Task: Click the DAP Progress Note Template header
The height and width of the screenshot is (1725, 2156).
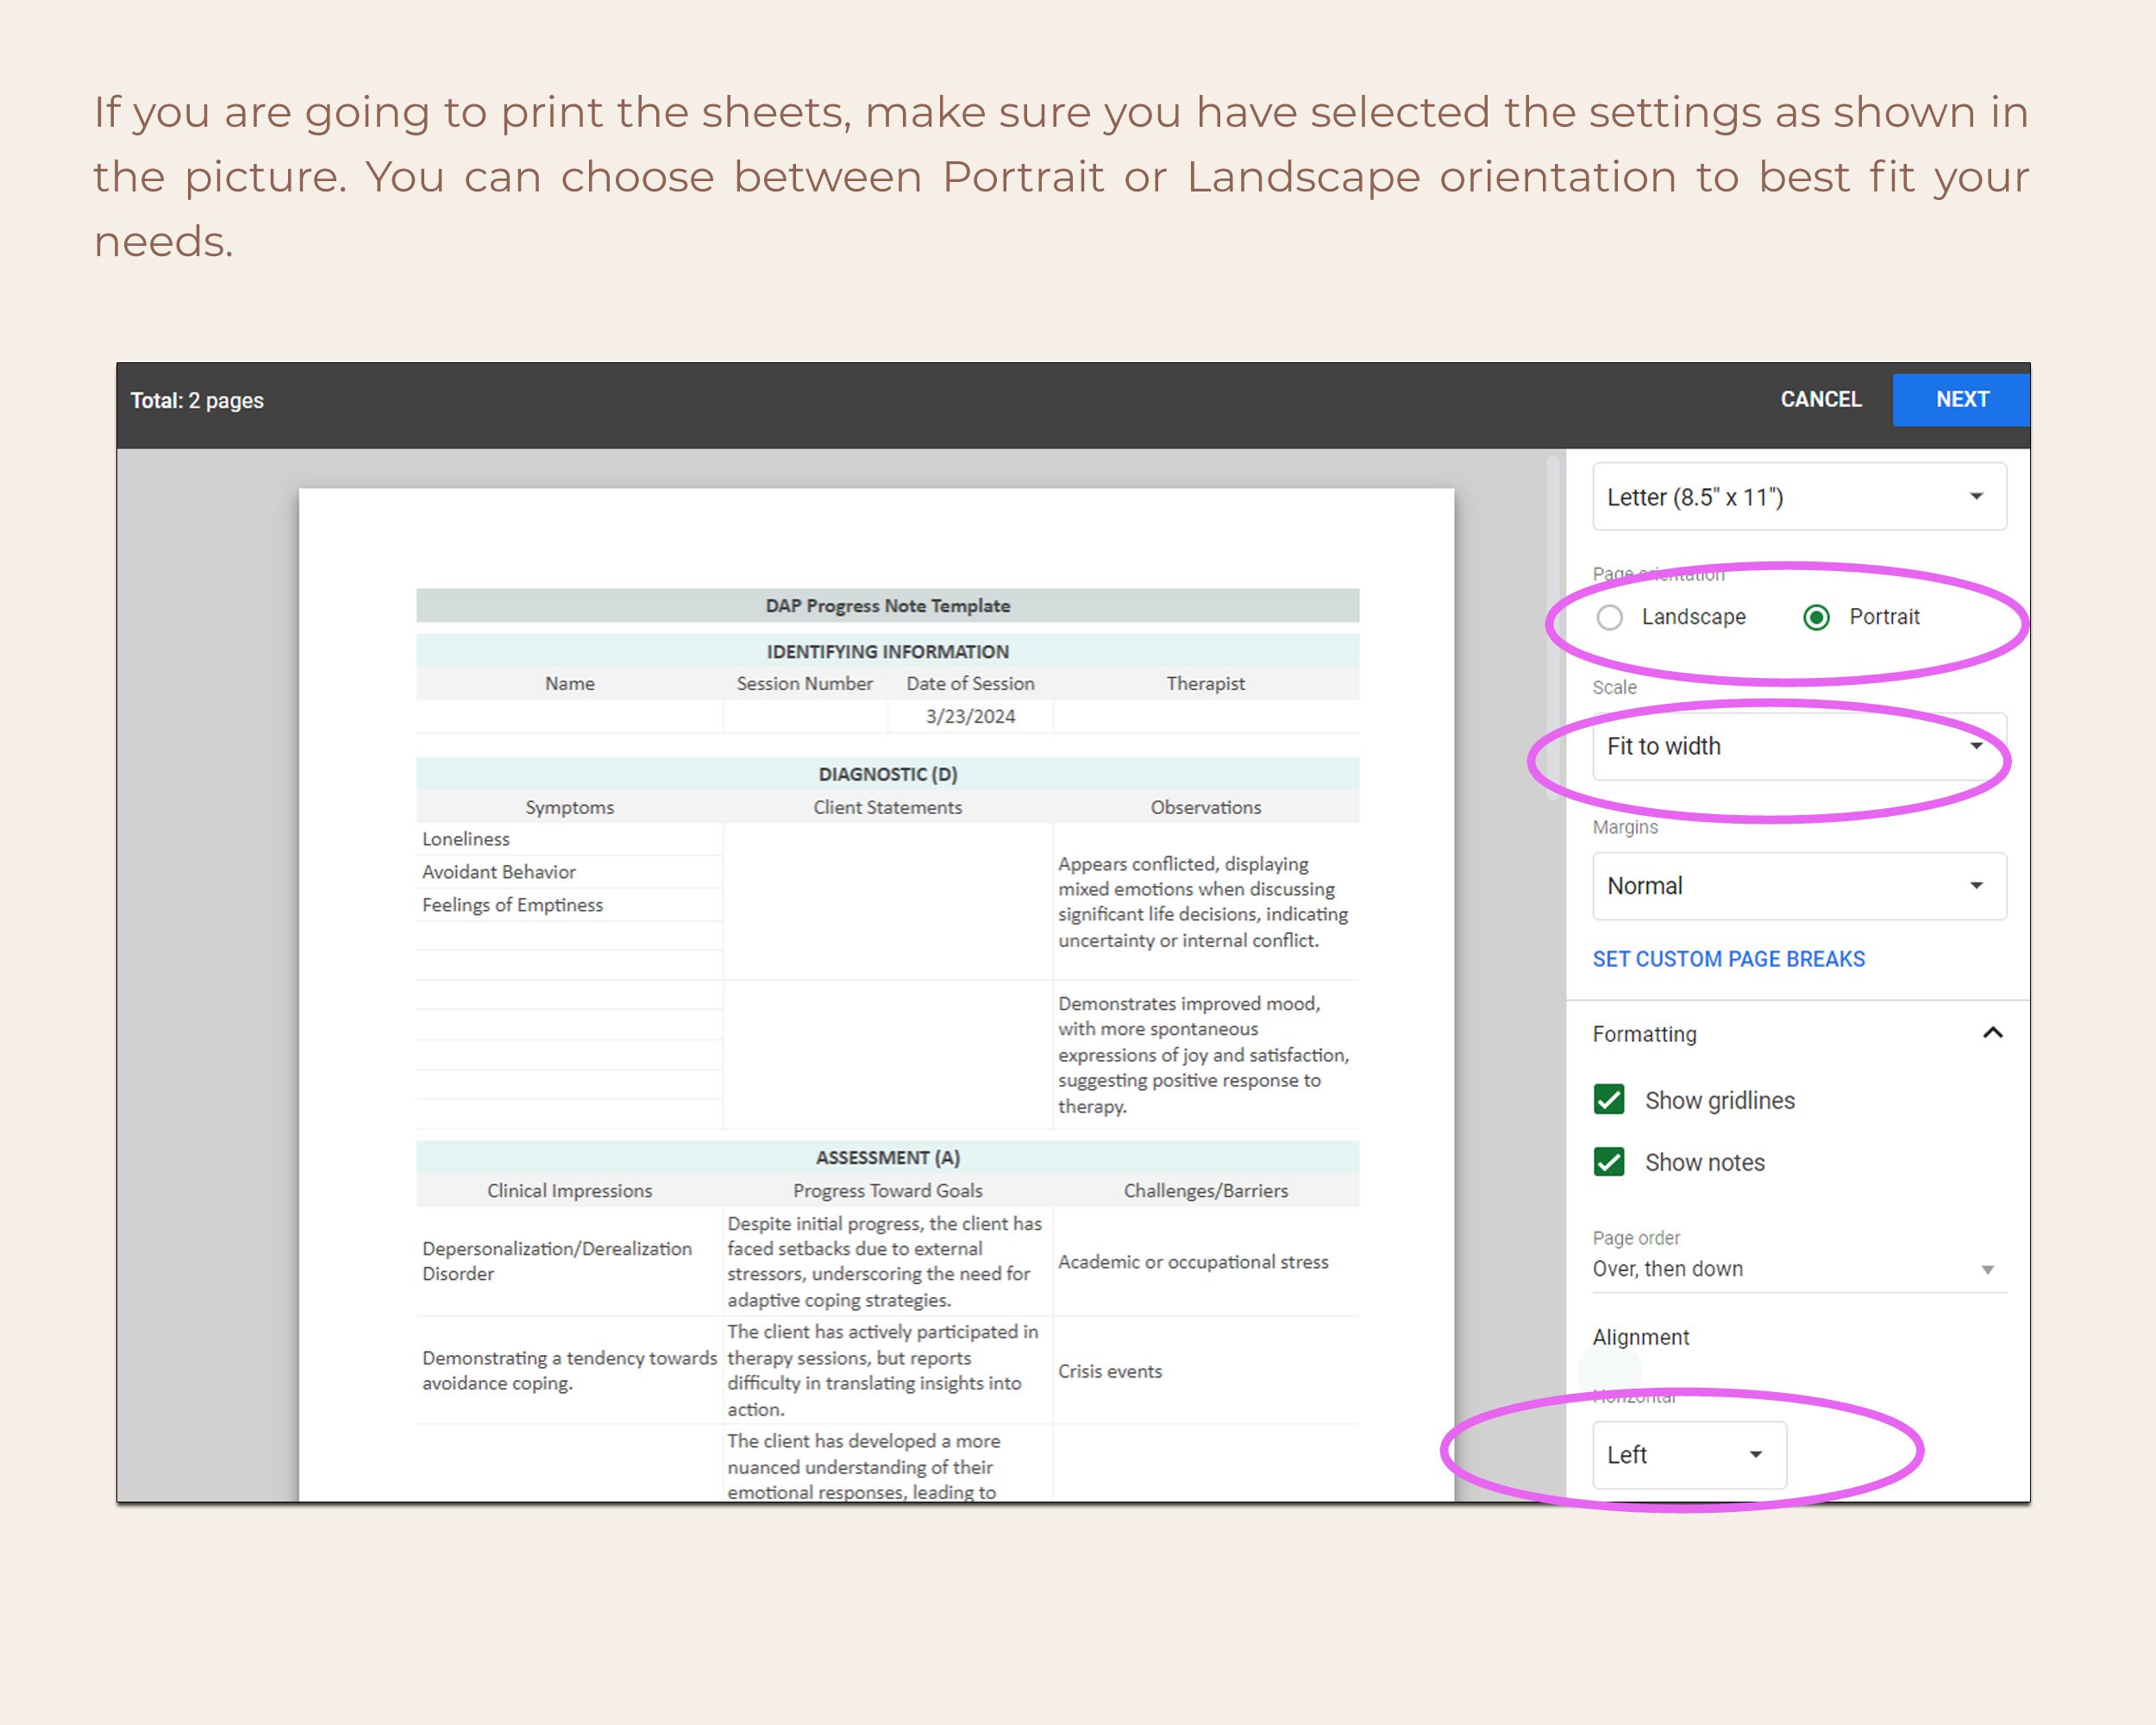Action: pos(887,605)
